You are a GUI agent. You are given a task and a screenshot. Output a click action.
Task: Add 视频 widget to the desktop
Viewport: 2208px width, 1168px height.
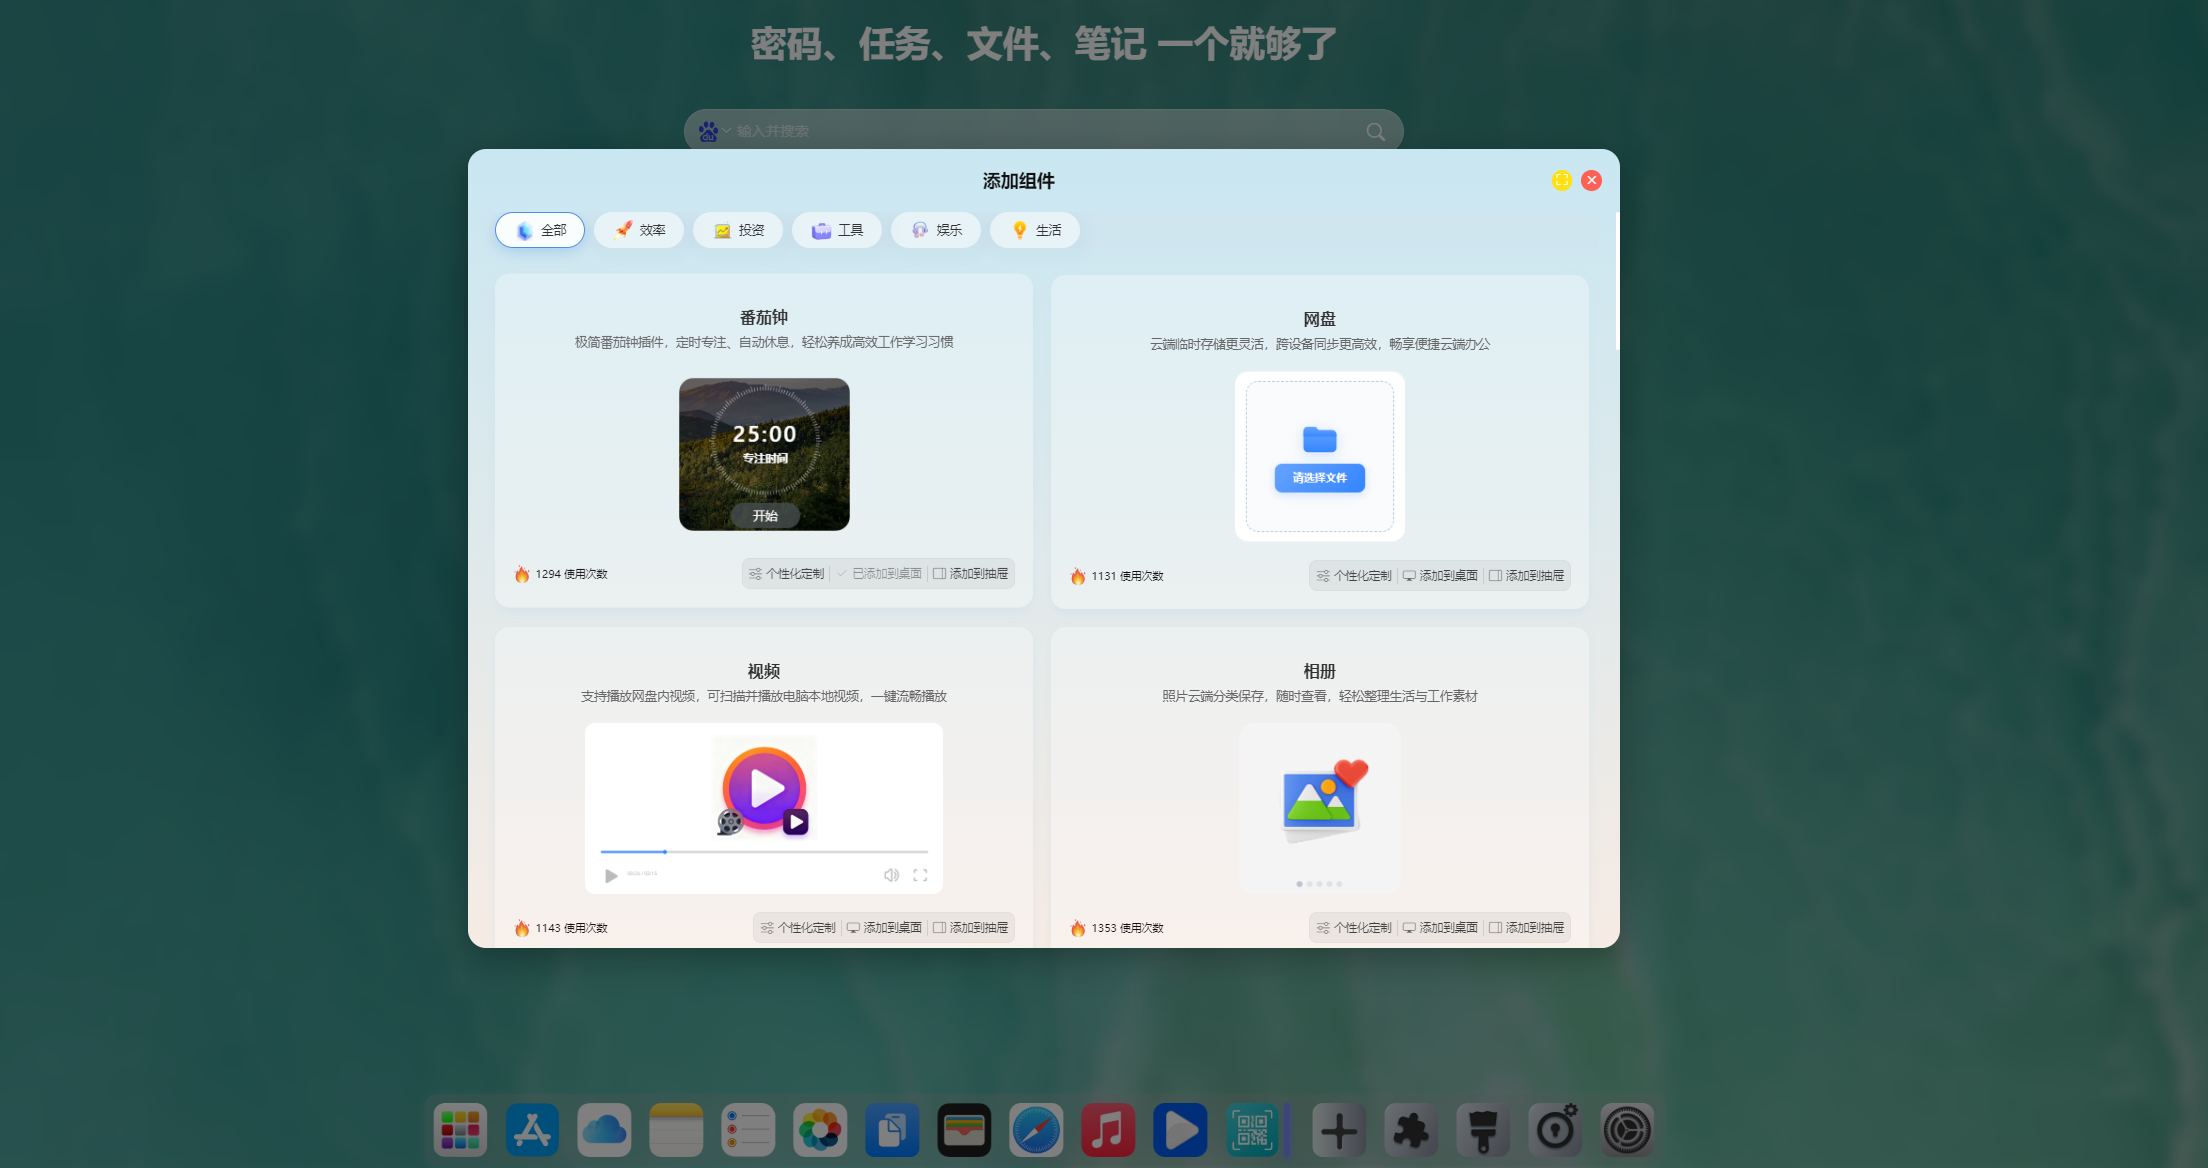884,928
